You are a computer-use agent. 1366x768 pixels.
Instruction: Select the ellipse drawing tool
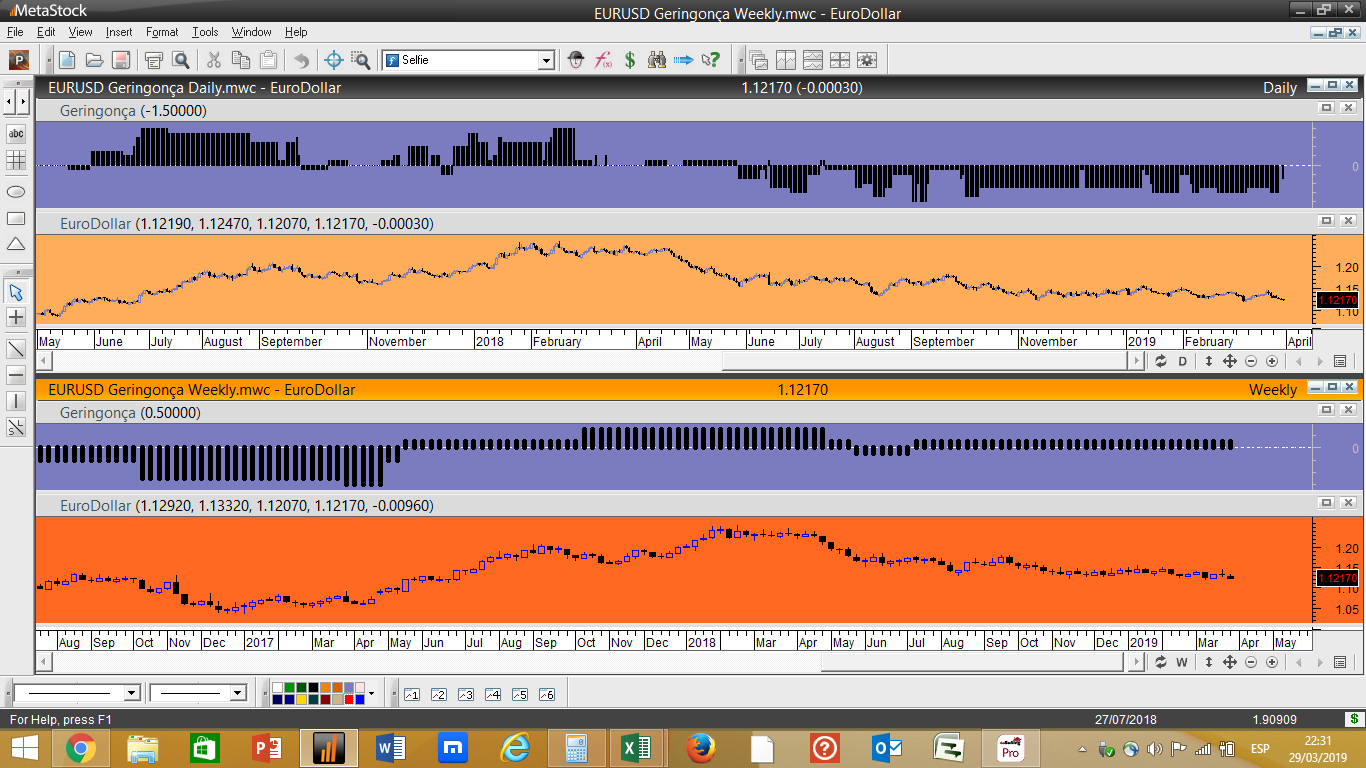coord(16,191)
